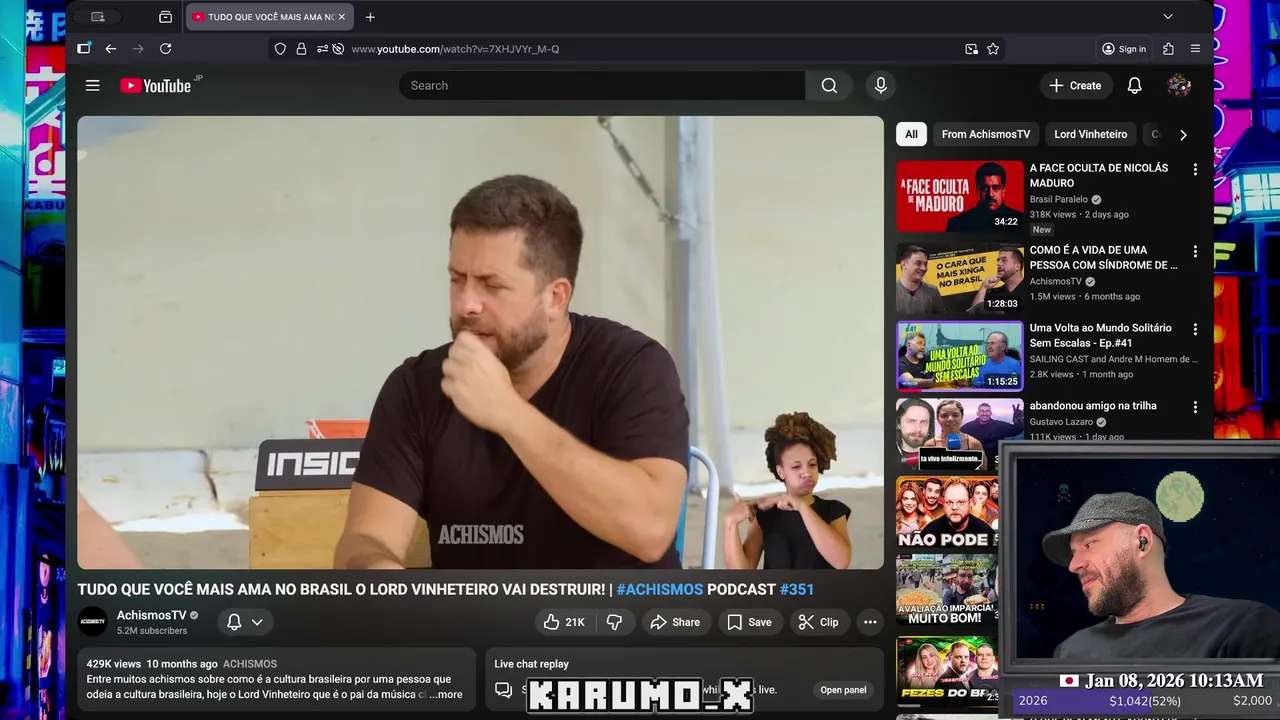This screenshot has height=720, width=1280.
Task: Open the abandonou amigo na trilha title
Action: click(x=1093, y=406)
